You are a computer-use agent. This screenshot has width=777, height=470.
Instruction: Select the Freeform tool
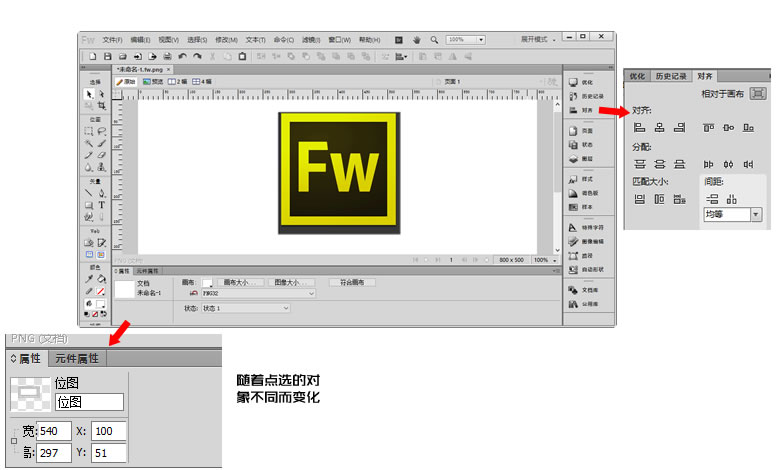[89, 217]
